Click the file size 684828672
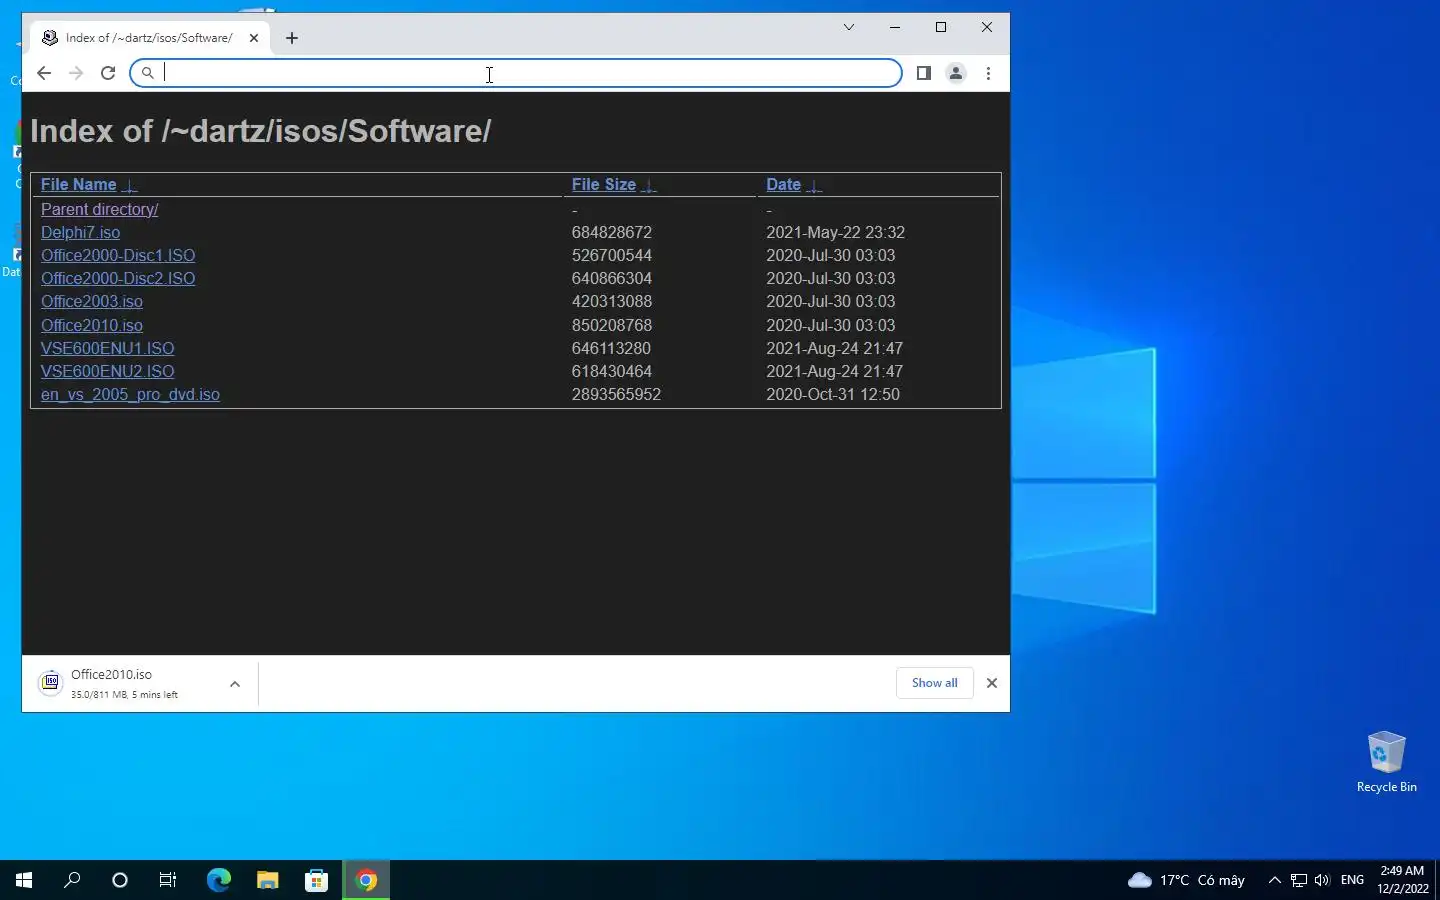 tap(612, 232)
